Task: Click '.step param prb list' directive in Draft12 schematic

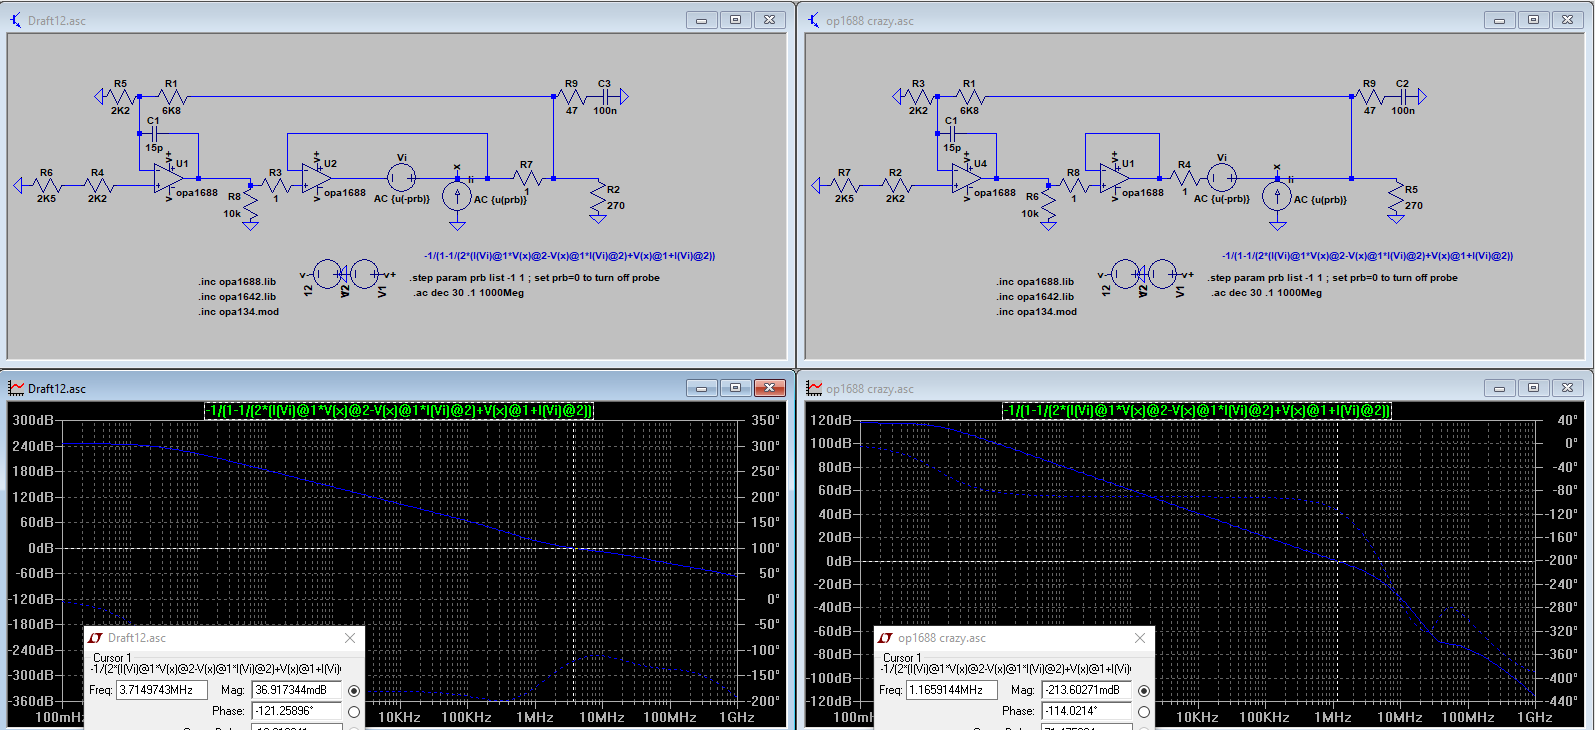Action: pos(536,278)
